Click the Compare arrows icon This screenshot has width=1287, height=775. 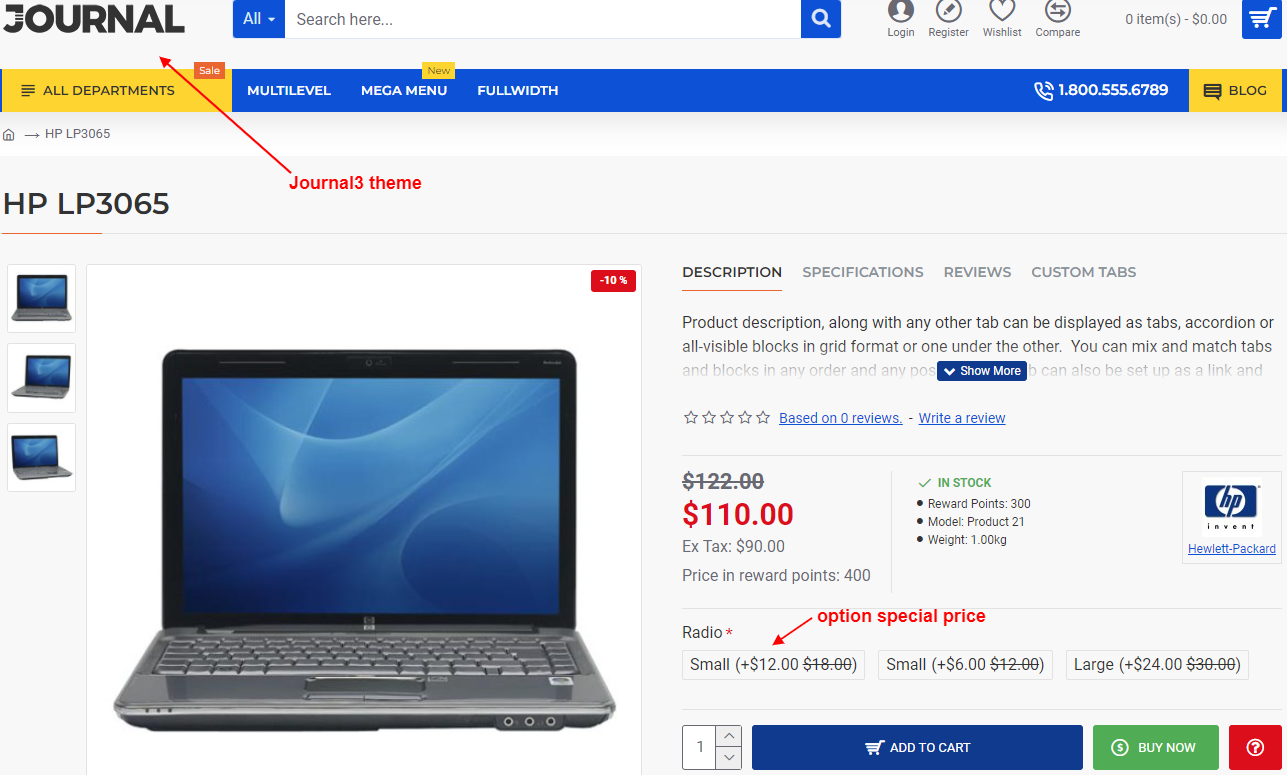1057,11
